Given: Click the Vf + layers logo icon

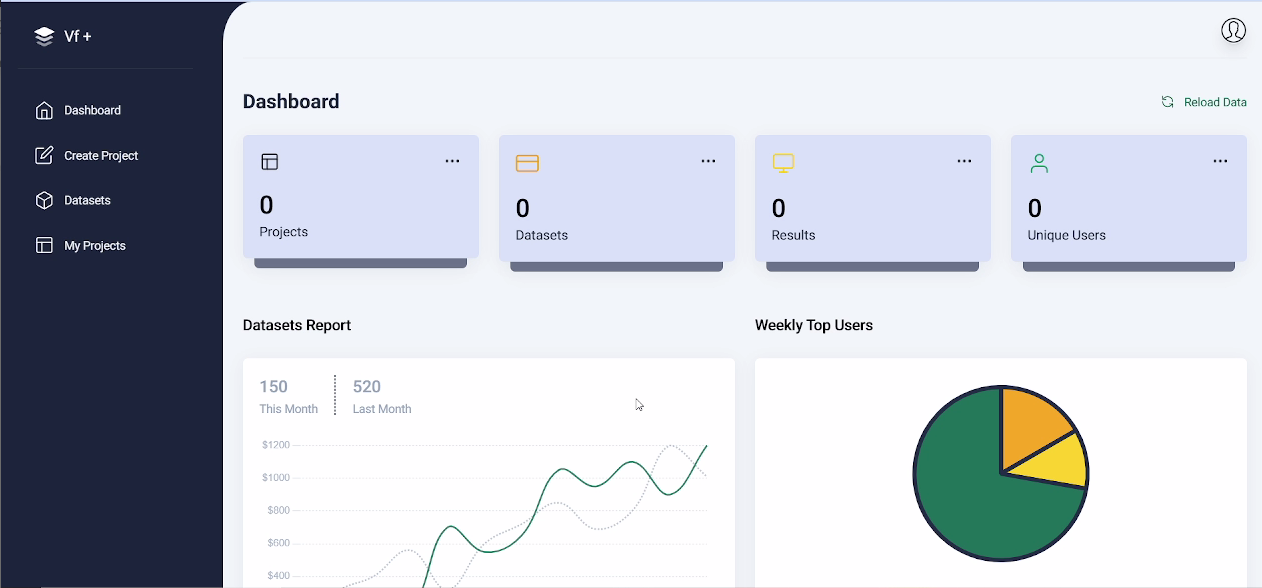Looking at the screenshot, I should 44,36.
